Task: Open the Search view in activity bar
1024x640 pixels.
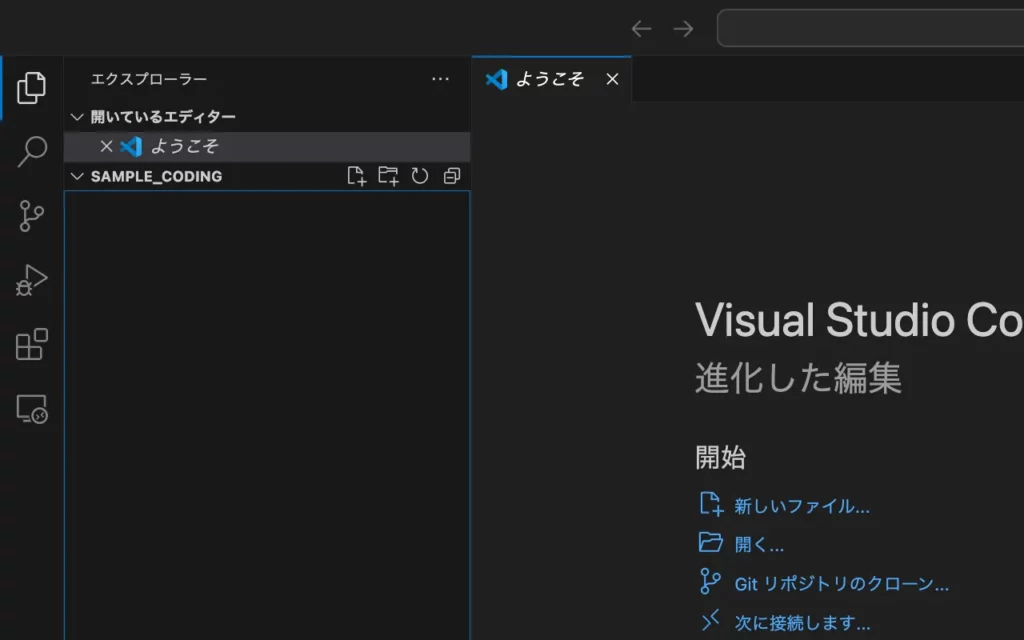Action: (31, 152)
